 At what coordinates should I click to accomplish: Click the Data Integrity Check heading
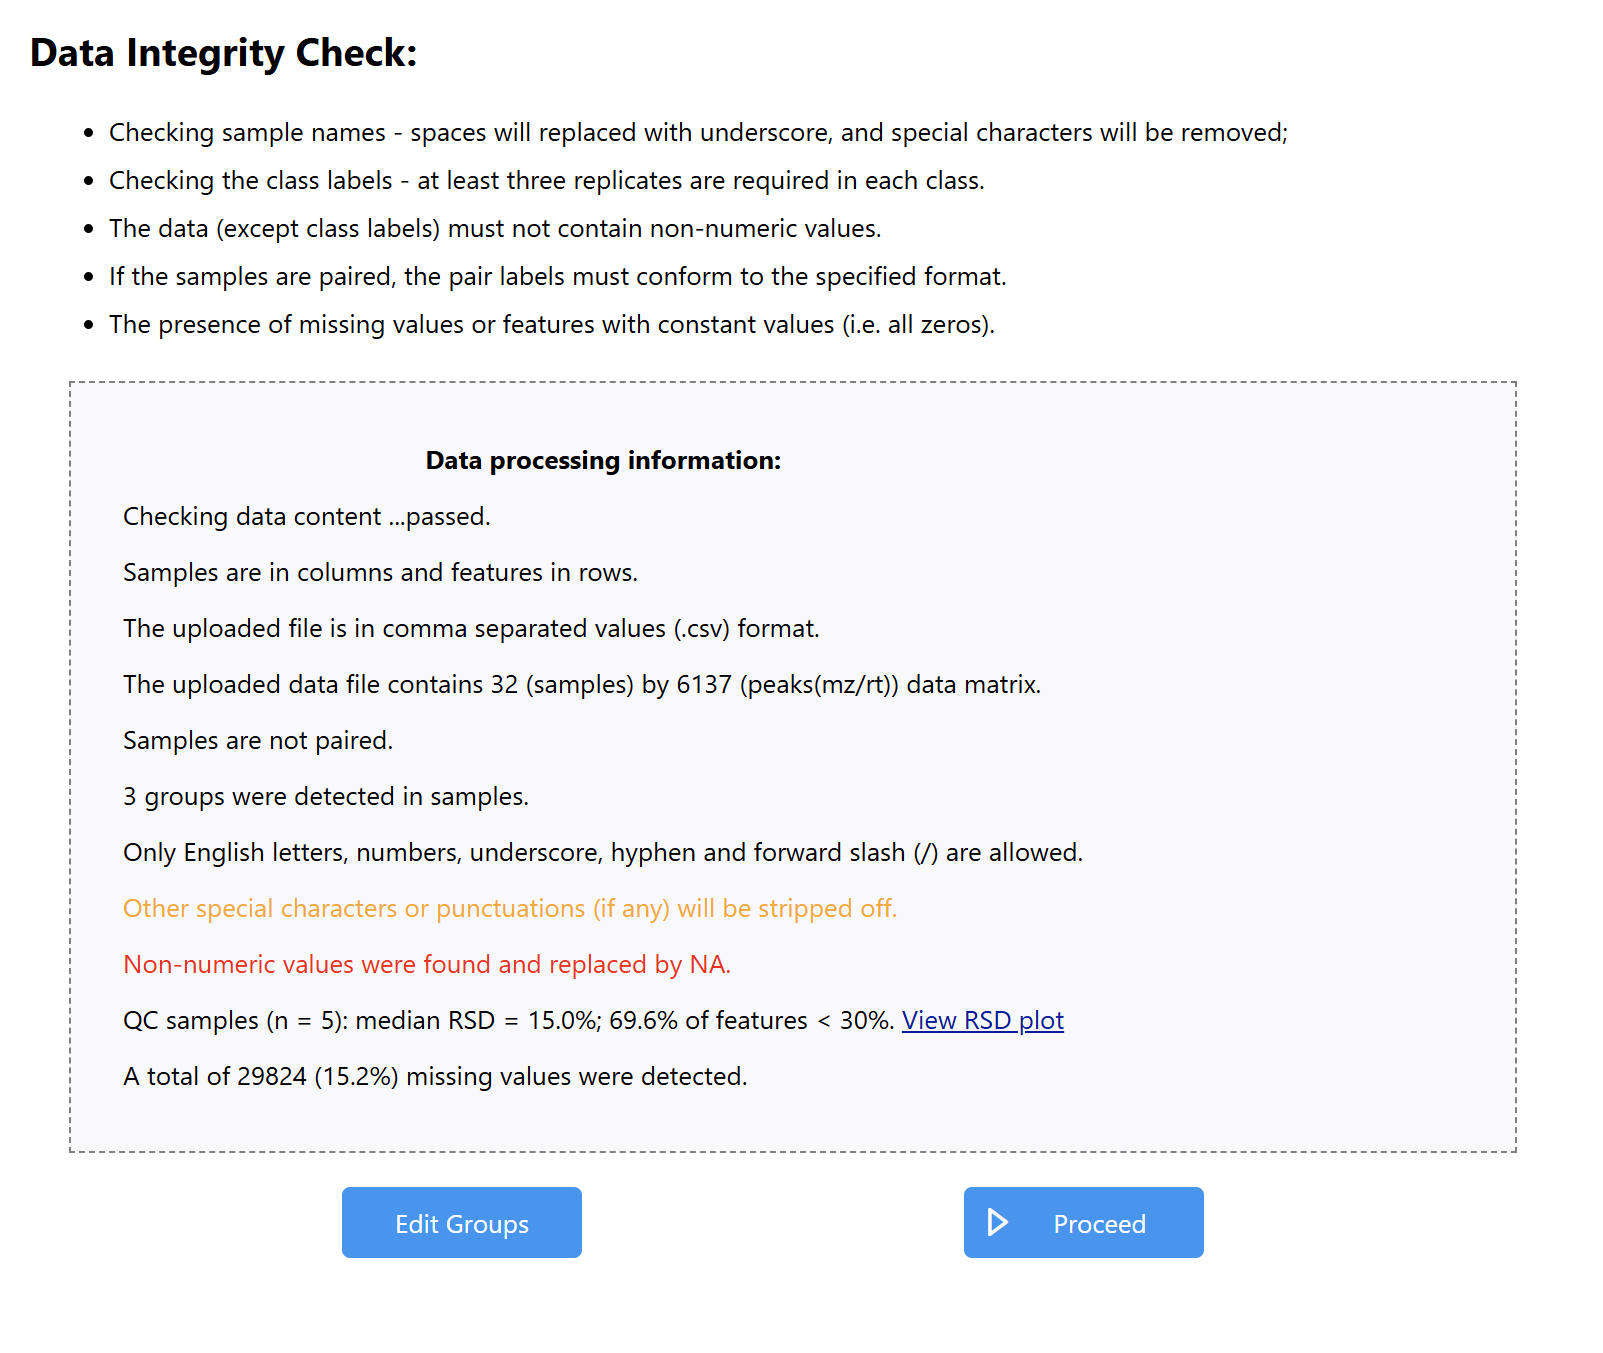223,52
